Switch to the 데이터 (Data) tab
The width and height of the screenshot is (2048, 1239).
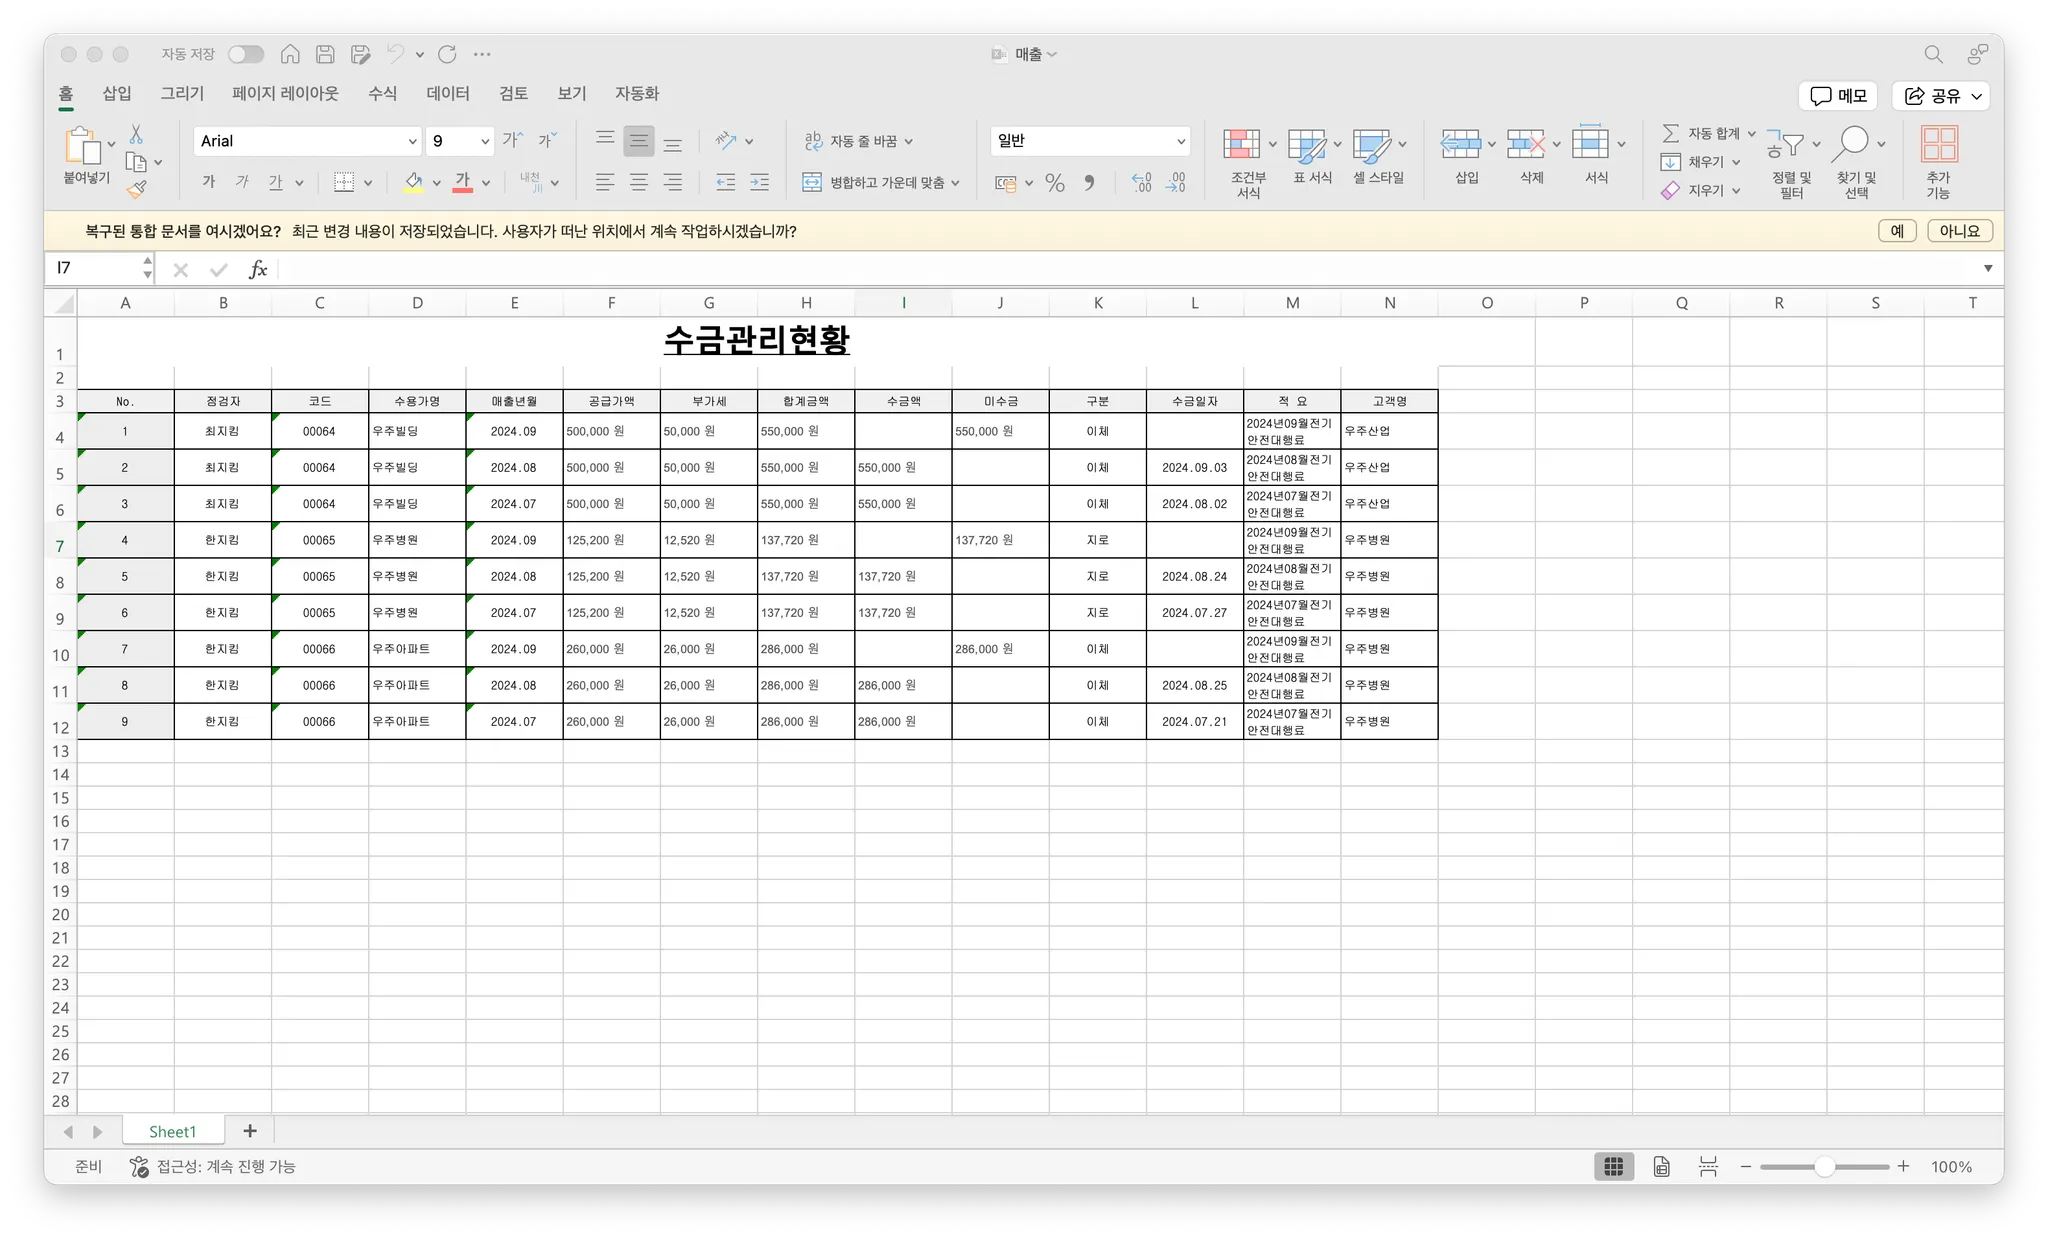pyautogui.click(x=447, y=93)
